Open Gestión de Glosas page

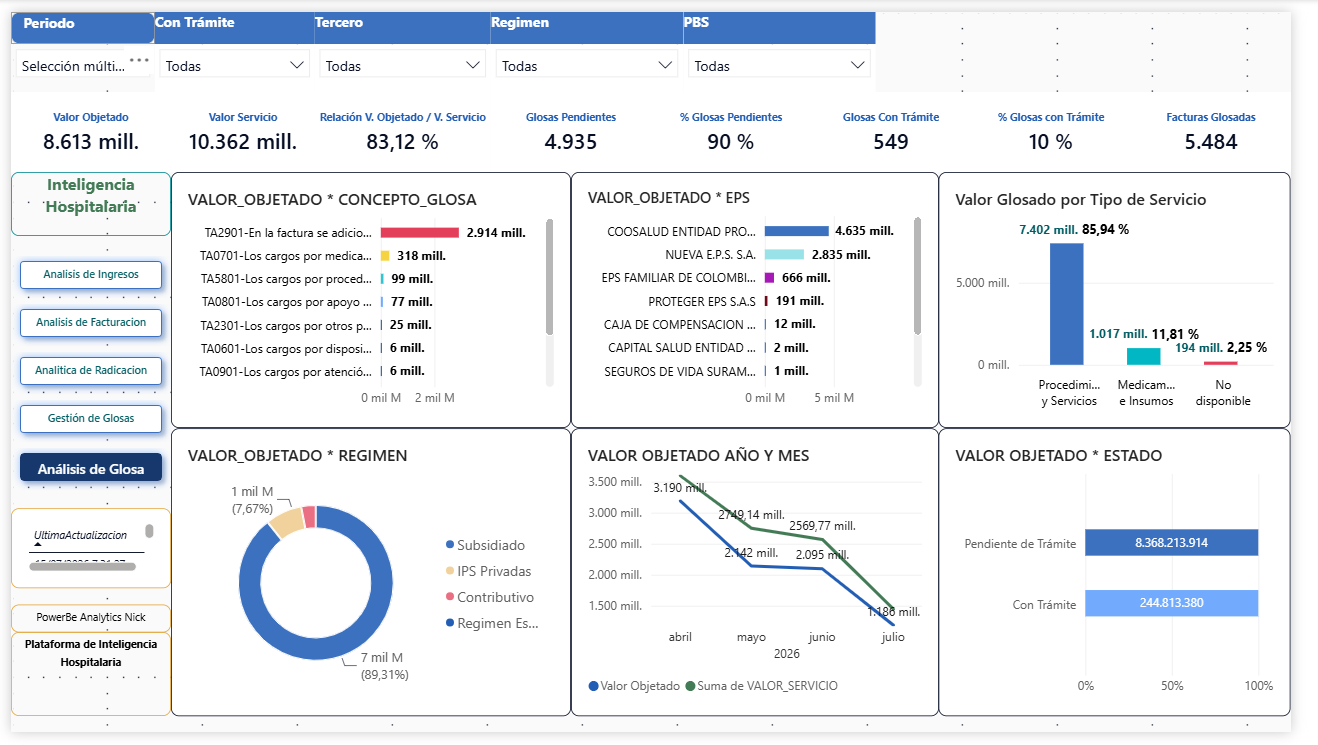click(x=91, y=418)
